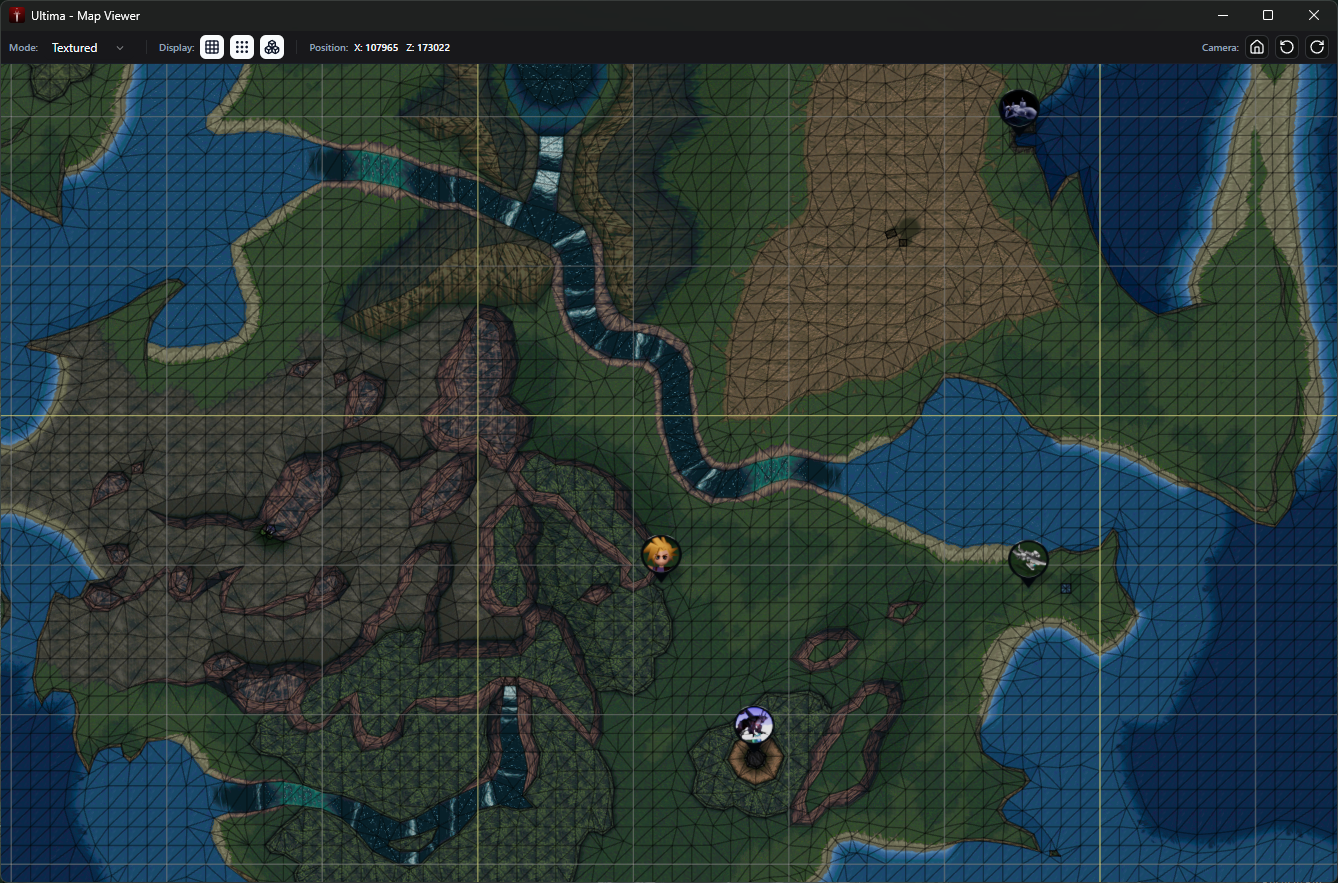1338x883 pixels.
Task: Click the purple creature marker above the crater
Action: (x=754, y=727)
